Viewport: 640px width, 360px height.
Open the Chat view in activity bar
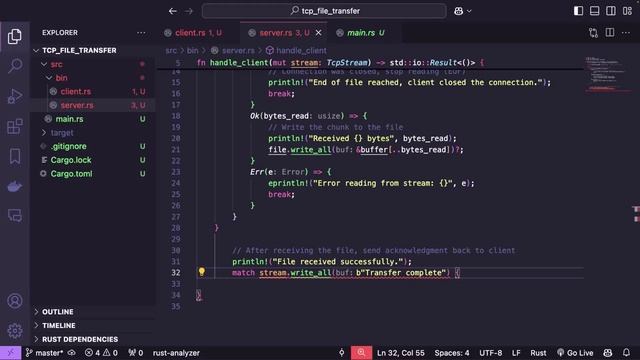click(15, 215)
